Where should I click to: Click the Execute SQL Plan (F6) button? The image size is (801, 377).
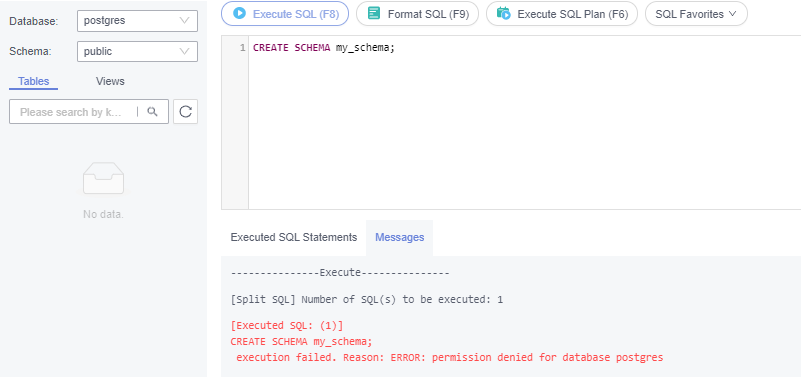point(562,13)
